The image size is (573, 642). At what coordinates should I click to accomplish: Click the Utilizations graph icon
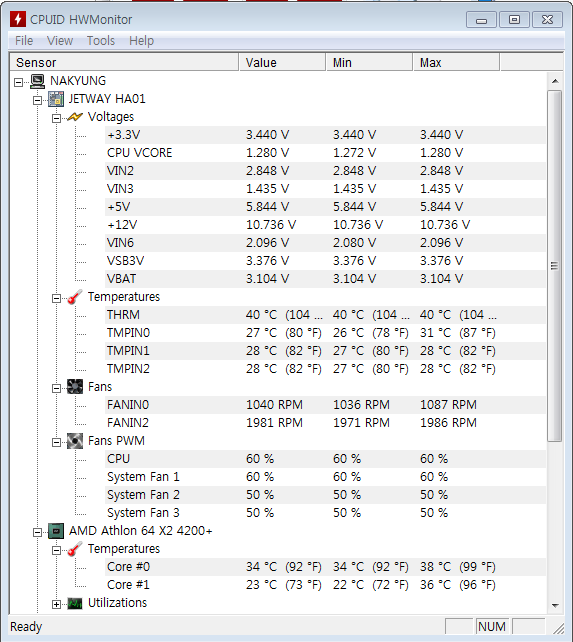[75, 603]
